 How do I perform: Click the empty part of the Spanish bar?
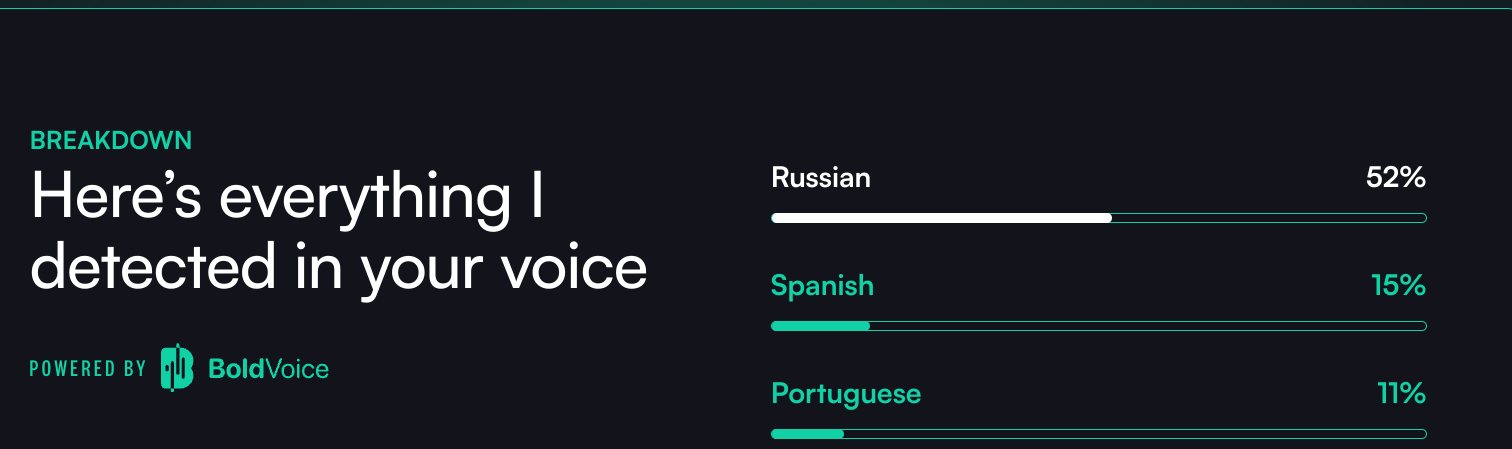(x=1148, y=326)
